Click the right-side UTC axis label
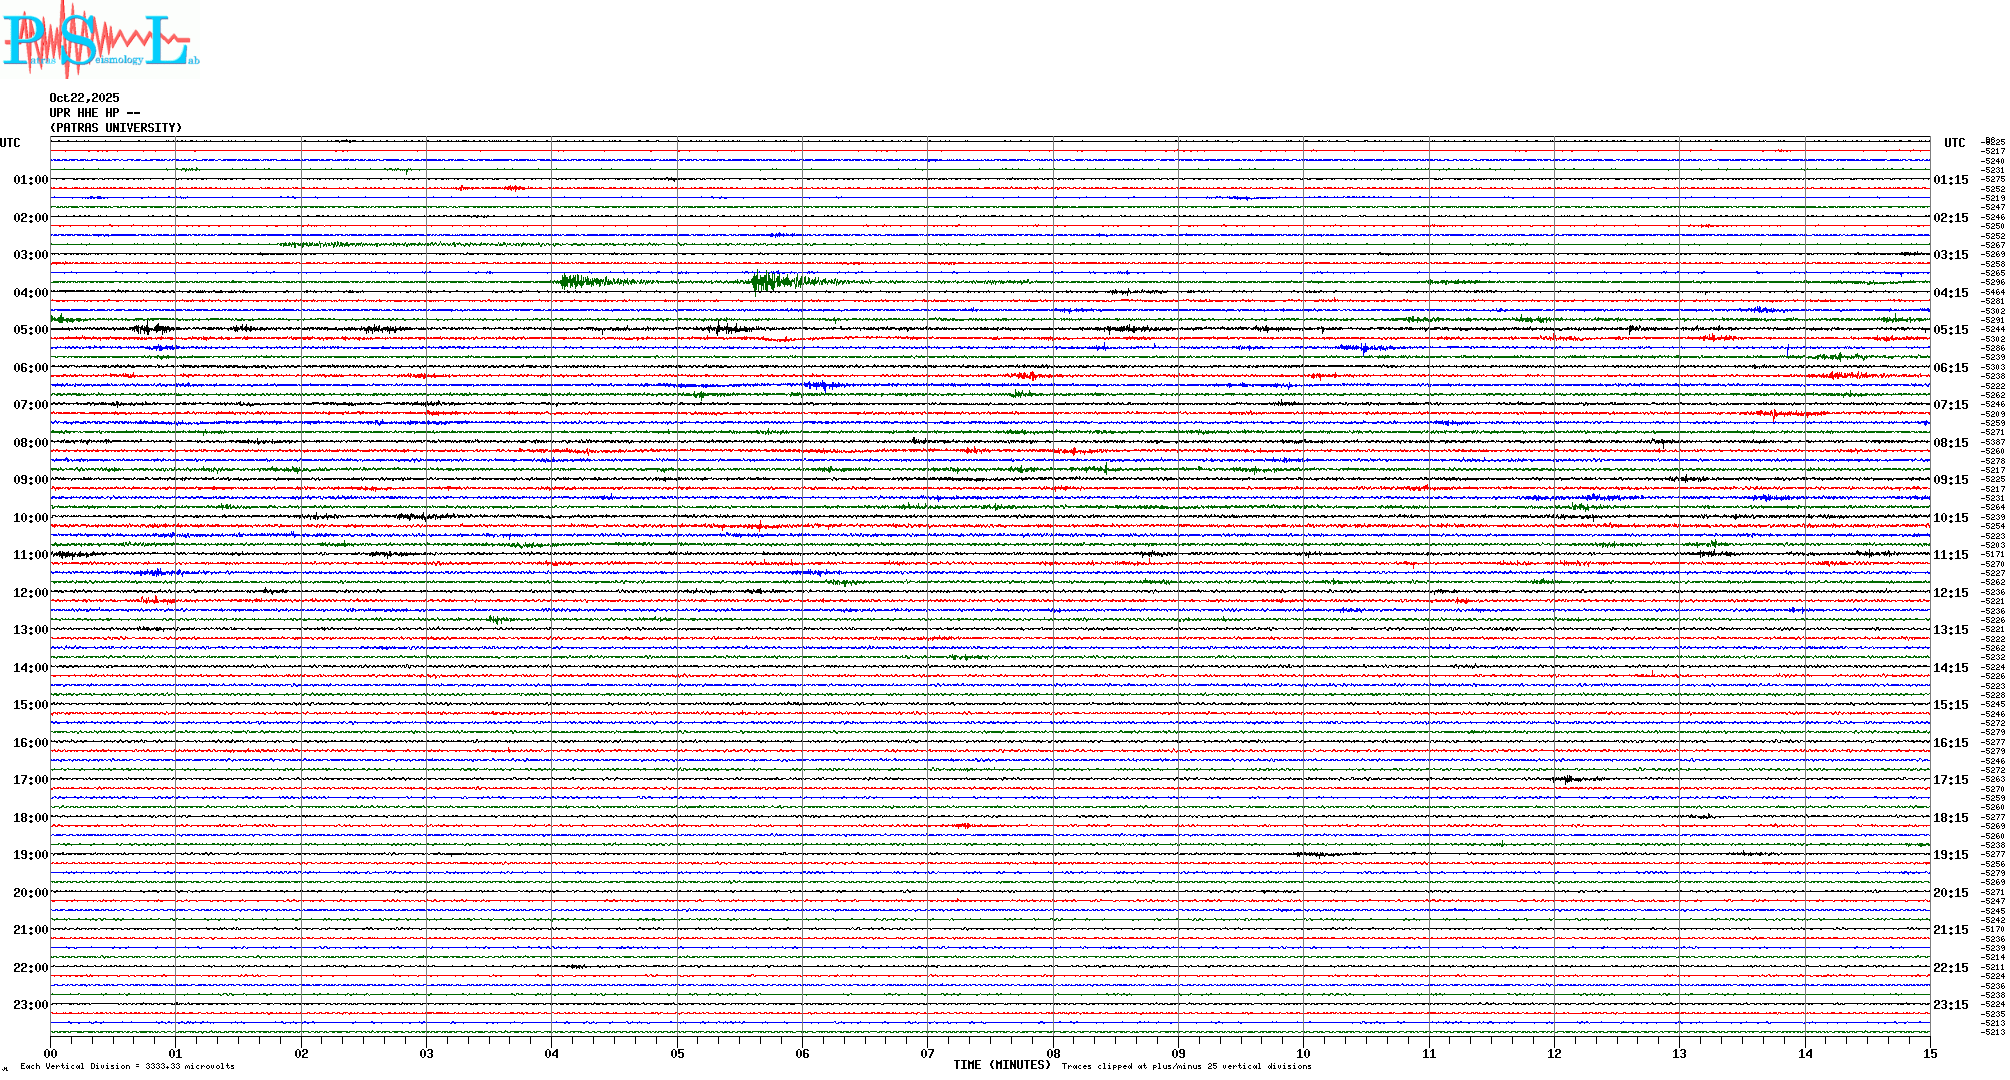This screenshot has width=2010, height=1080. click(1954, 143)
